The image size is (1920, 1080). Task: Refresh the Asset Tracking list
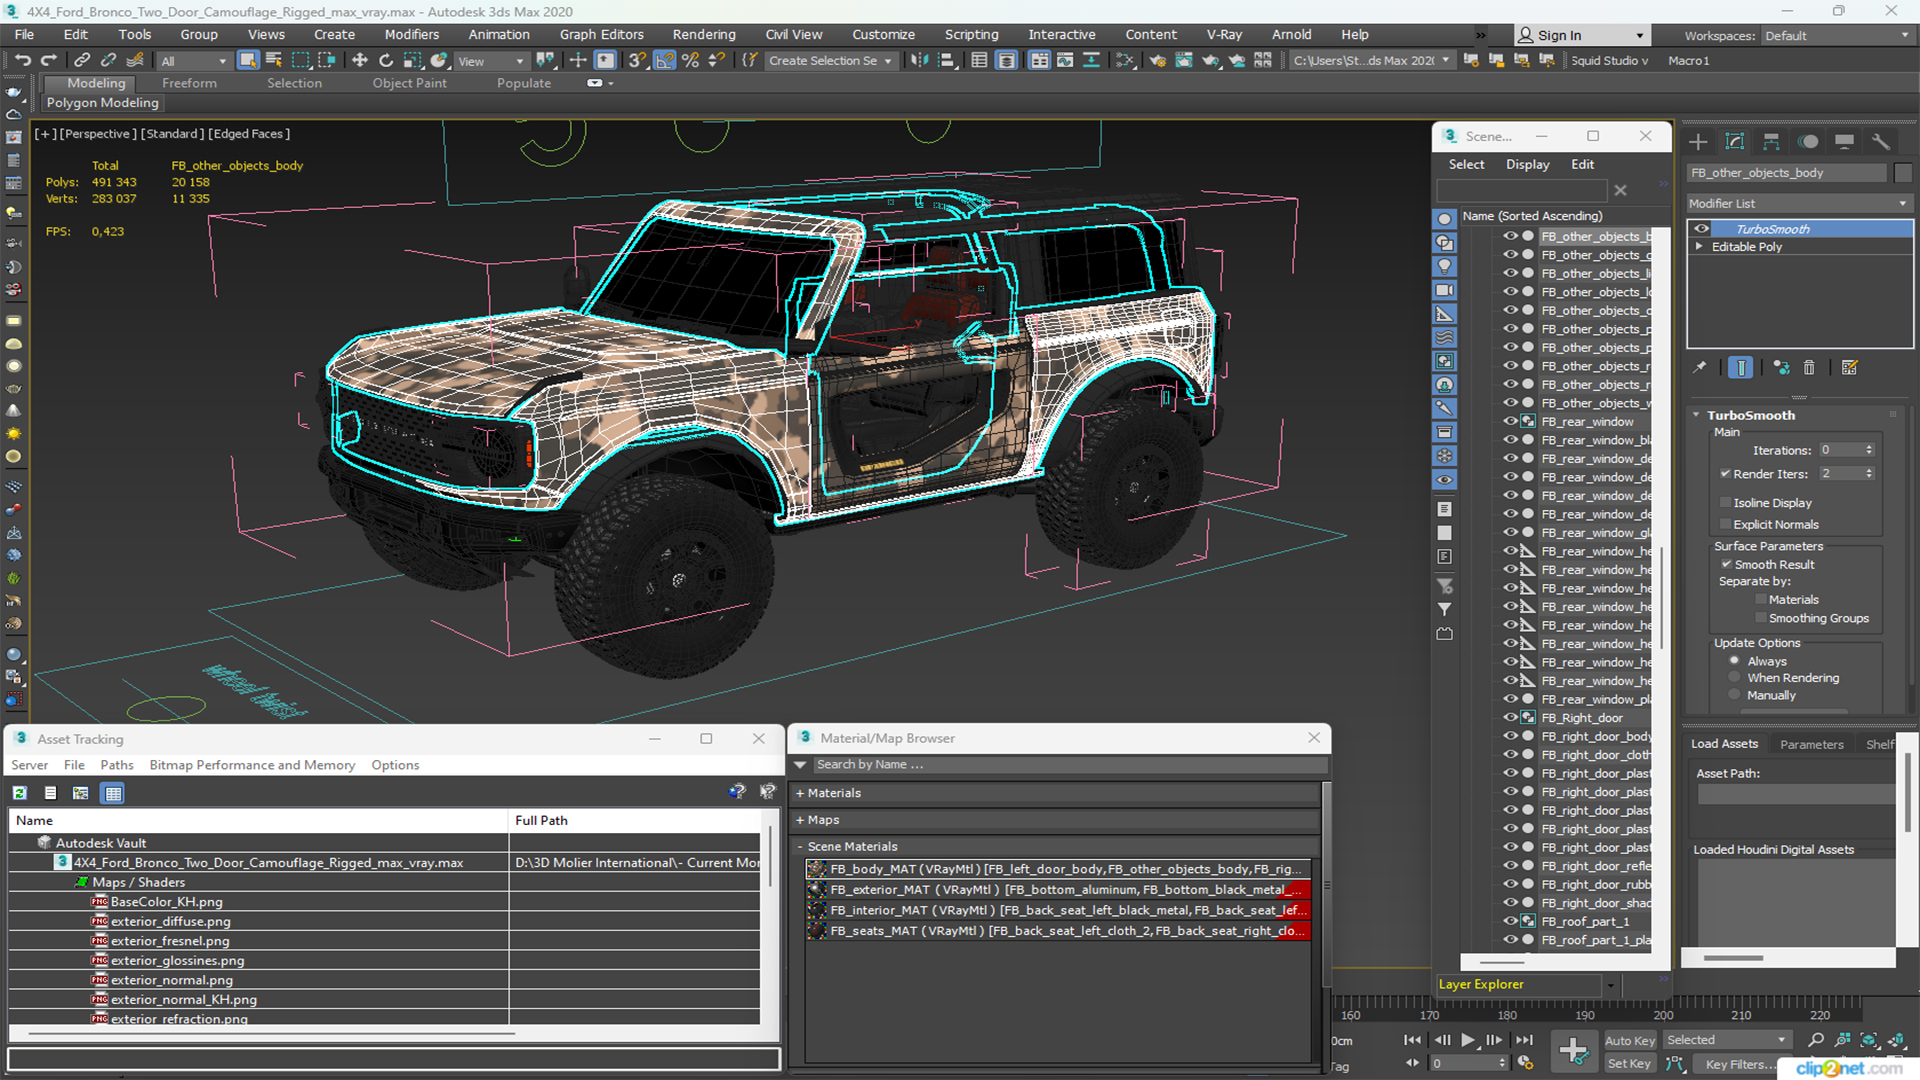coord(20,793)
